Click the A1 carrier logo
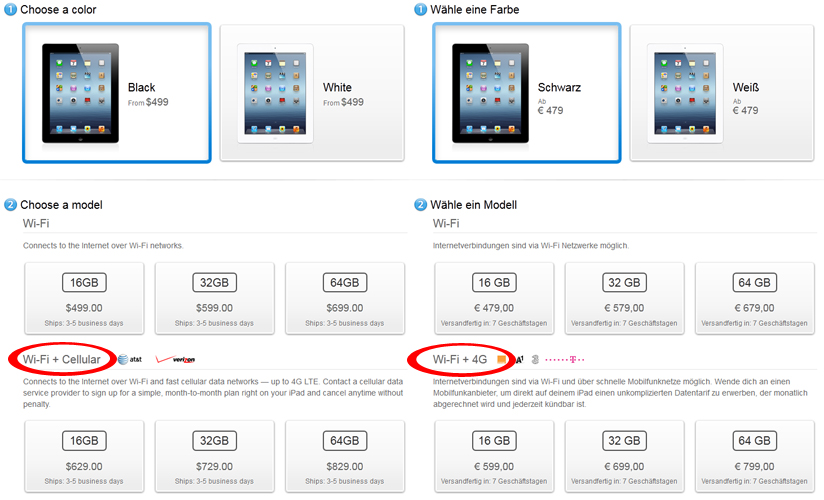The height and width of the screenshot is (500, 824). pos(519,360)
